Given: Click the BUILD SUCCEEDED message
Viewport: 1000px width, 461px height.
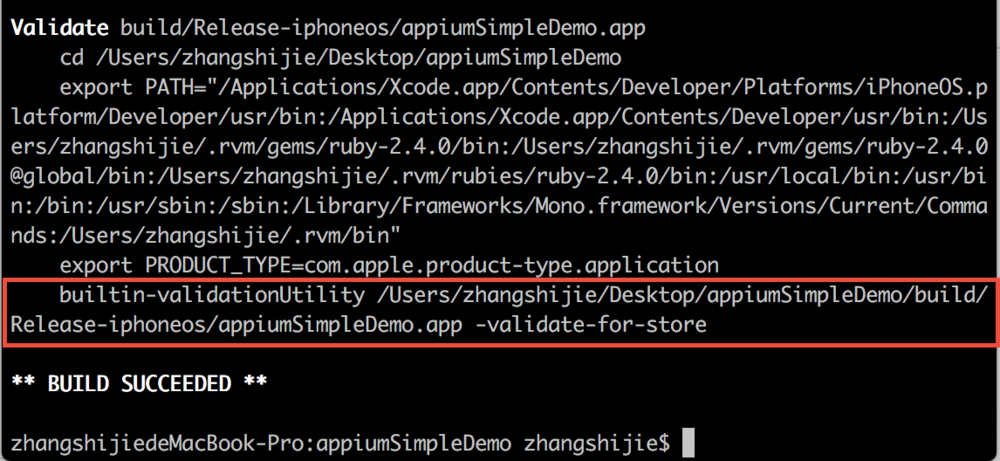Looking at the screenshot, I should (x=139, y=383).
